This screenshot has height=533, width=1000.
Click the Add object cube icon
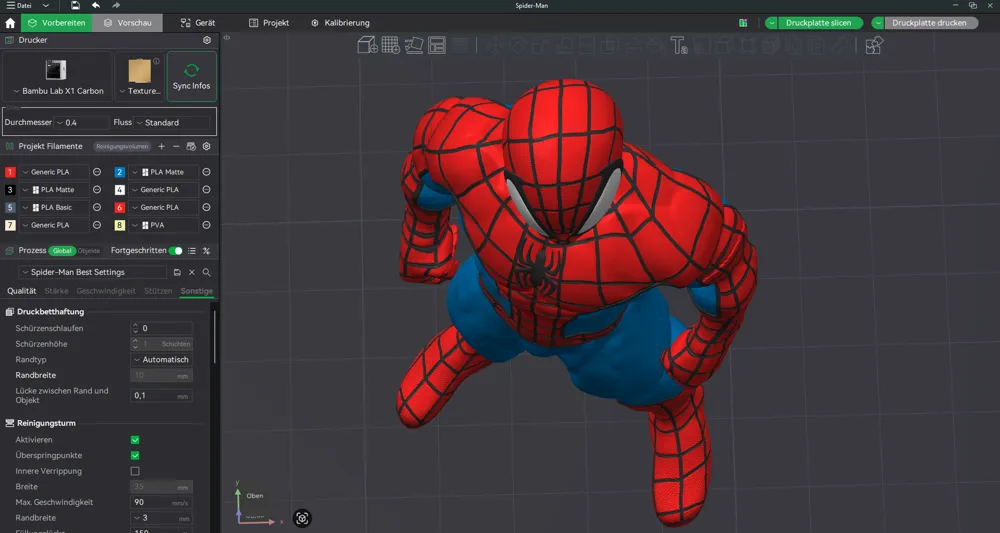tap(367, 45)
